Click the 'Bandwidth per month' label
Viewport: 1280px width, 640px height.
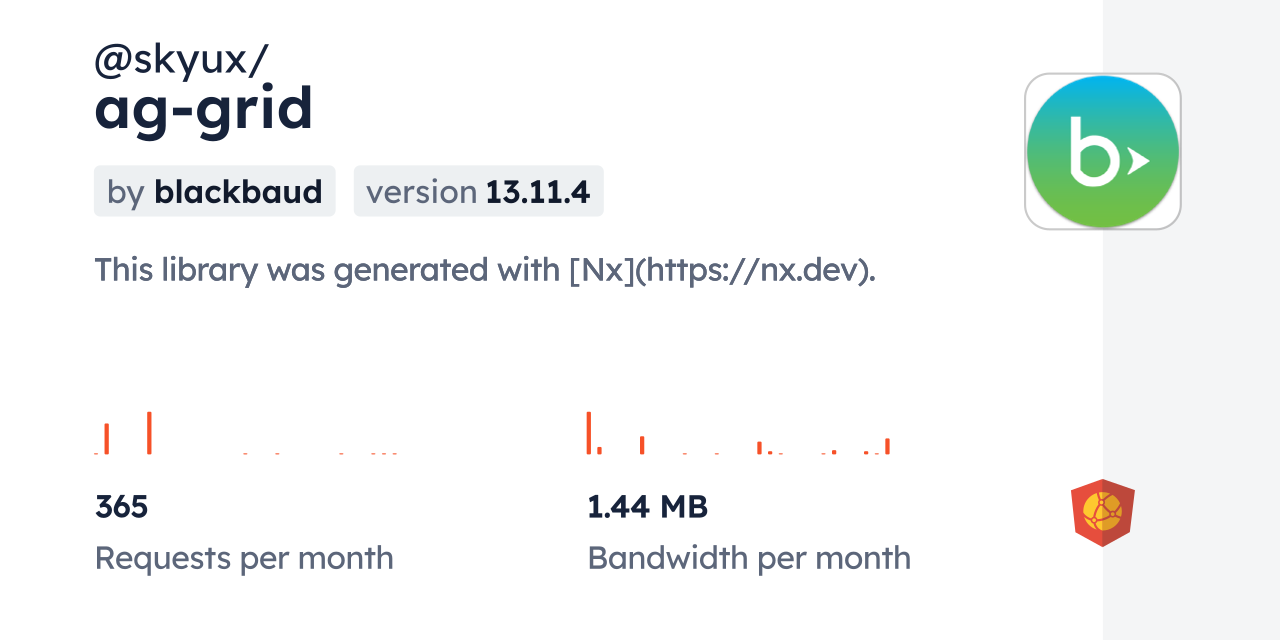tap(749, 558)
